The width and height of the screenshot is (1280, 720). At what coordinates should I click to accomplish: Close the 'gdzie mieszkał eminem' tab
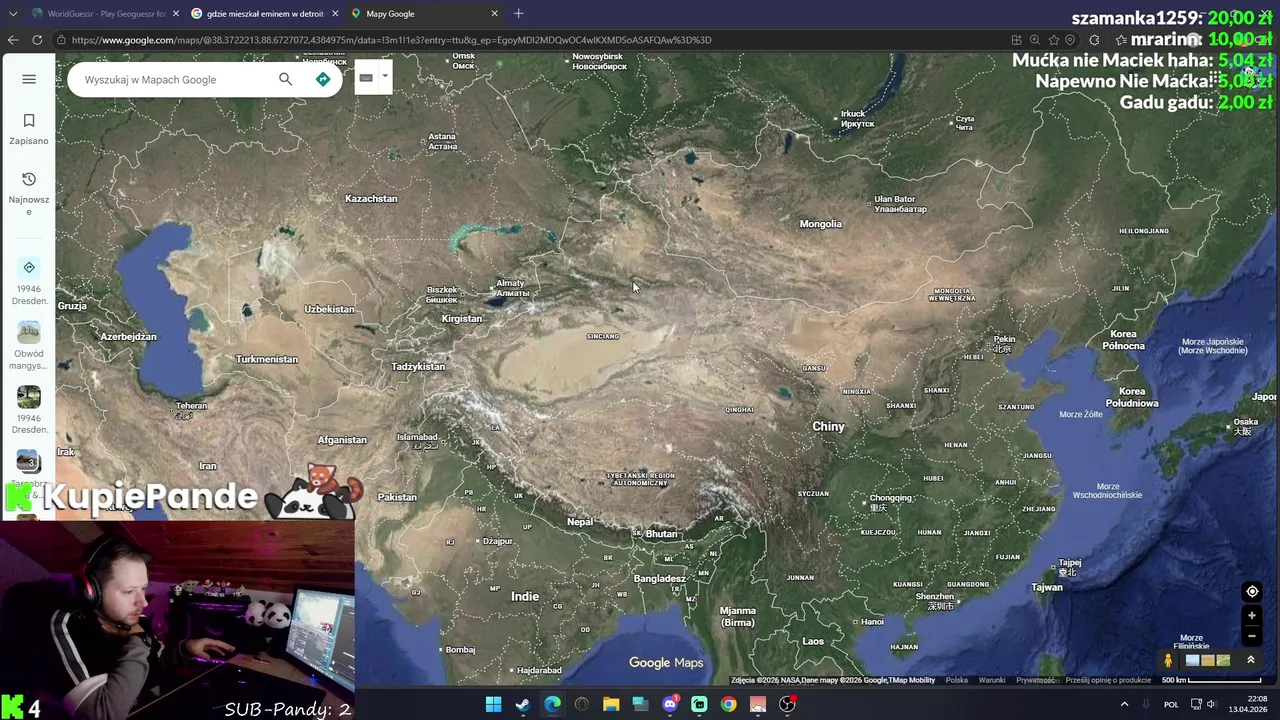pyautogui.click(x=335, y=13)
